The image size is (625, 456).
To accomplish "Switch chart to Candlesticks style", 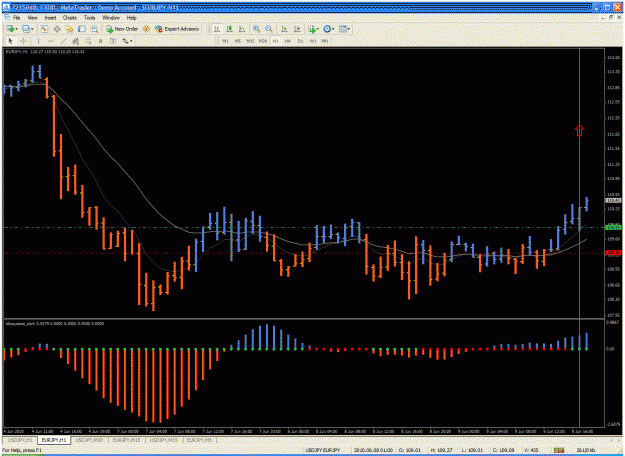I will point(229,29).
